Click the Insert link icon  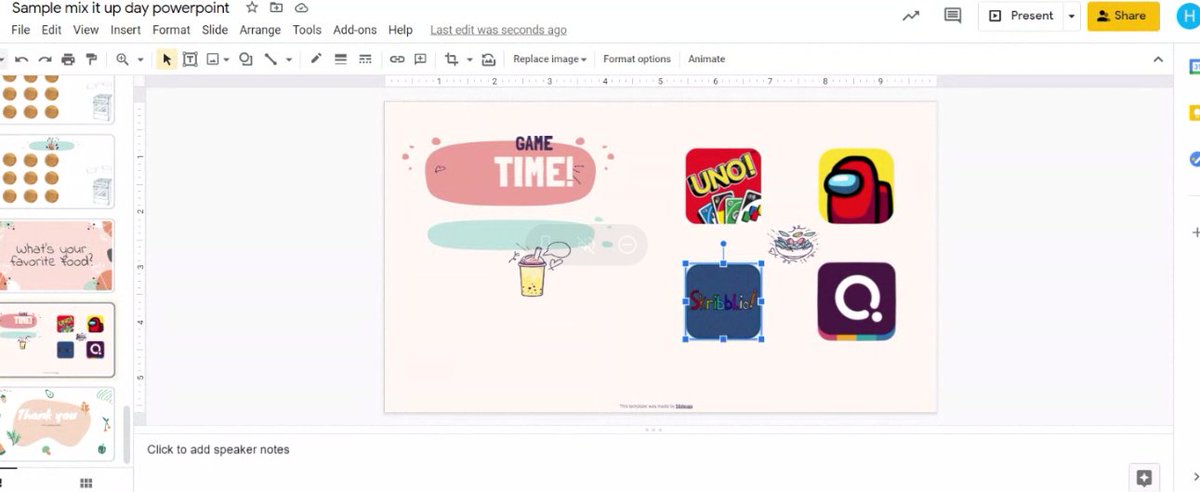(397, 59)
